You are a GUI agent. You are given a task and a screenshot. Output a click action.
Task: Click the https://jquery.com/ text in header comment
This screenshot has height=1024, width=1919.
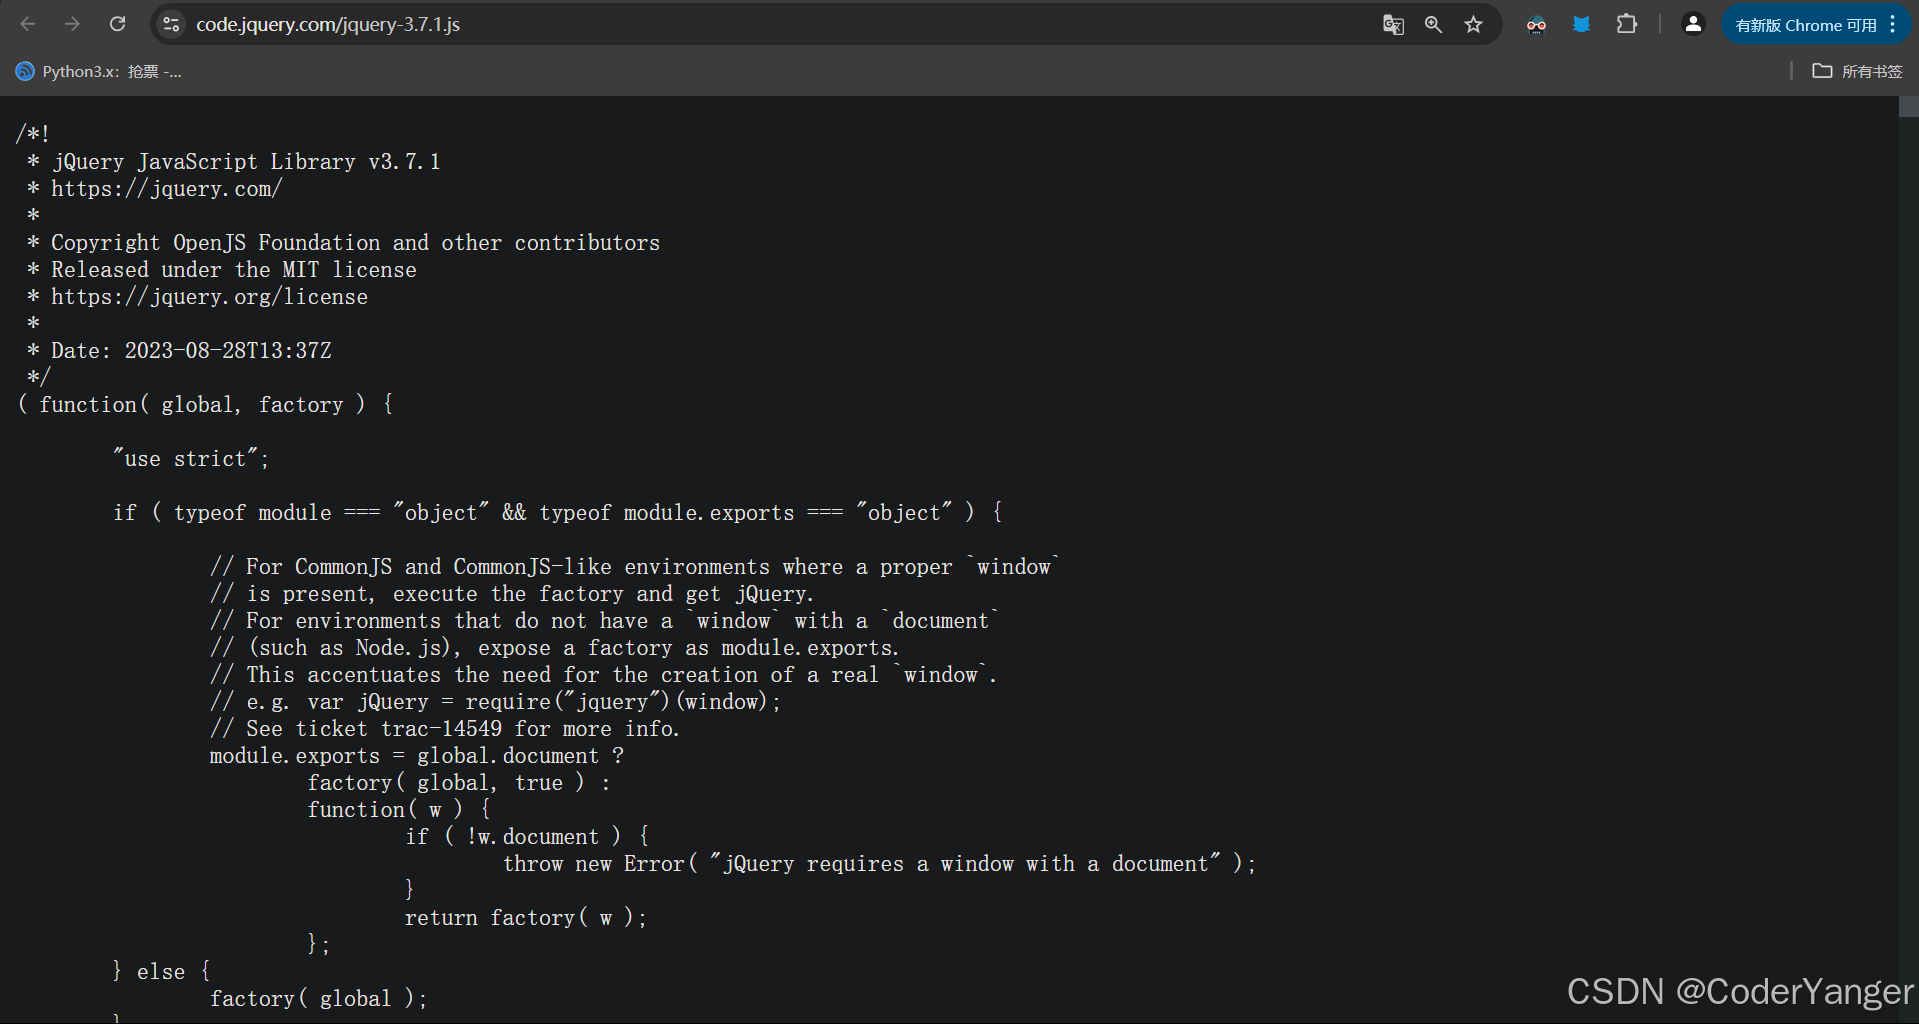pyautogui.click(x=167, y=189)
